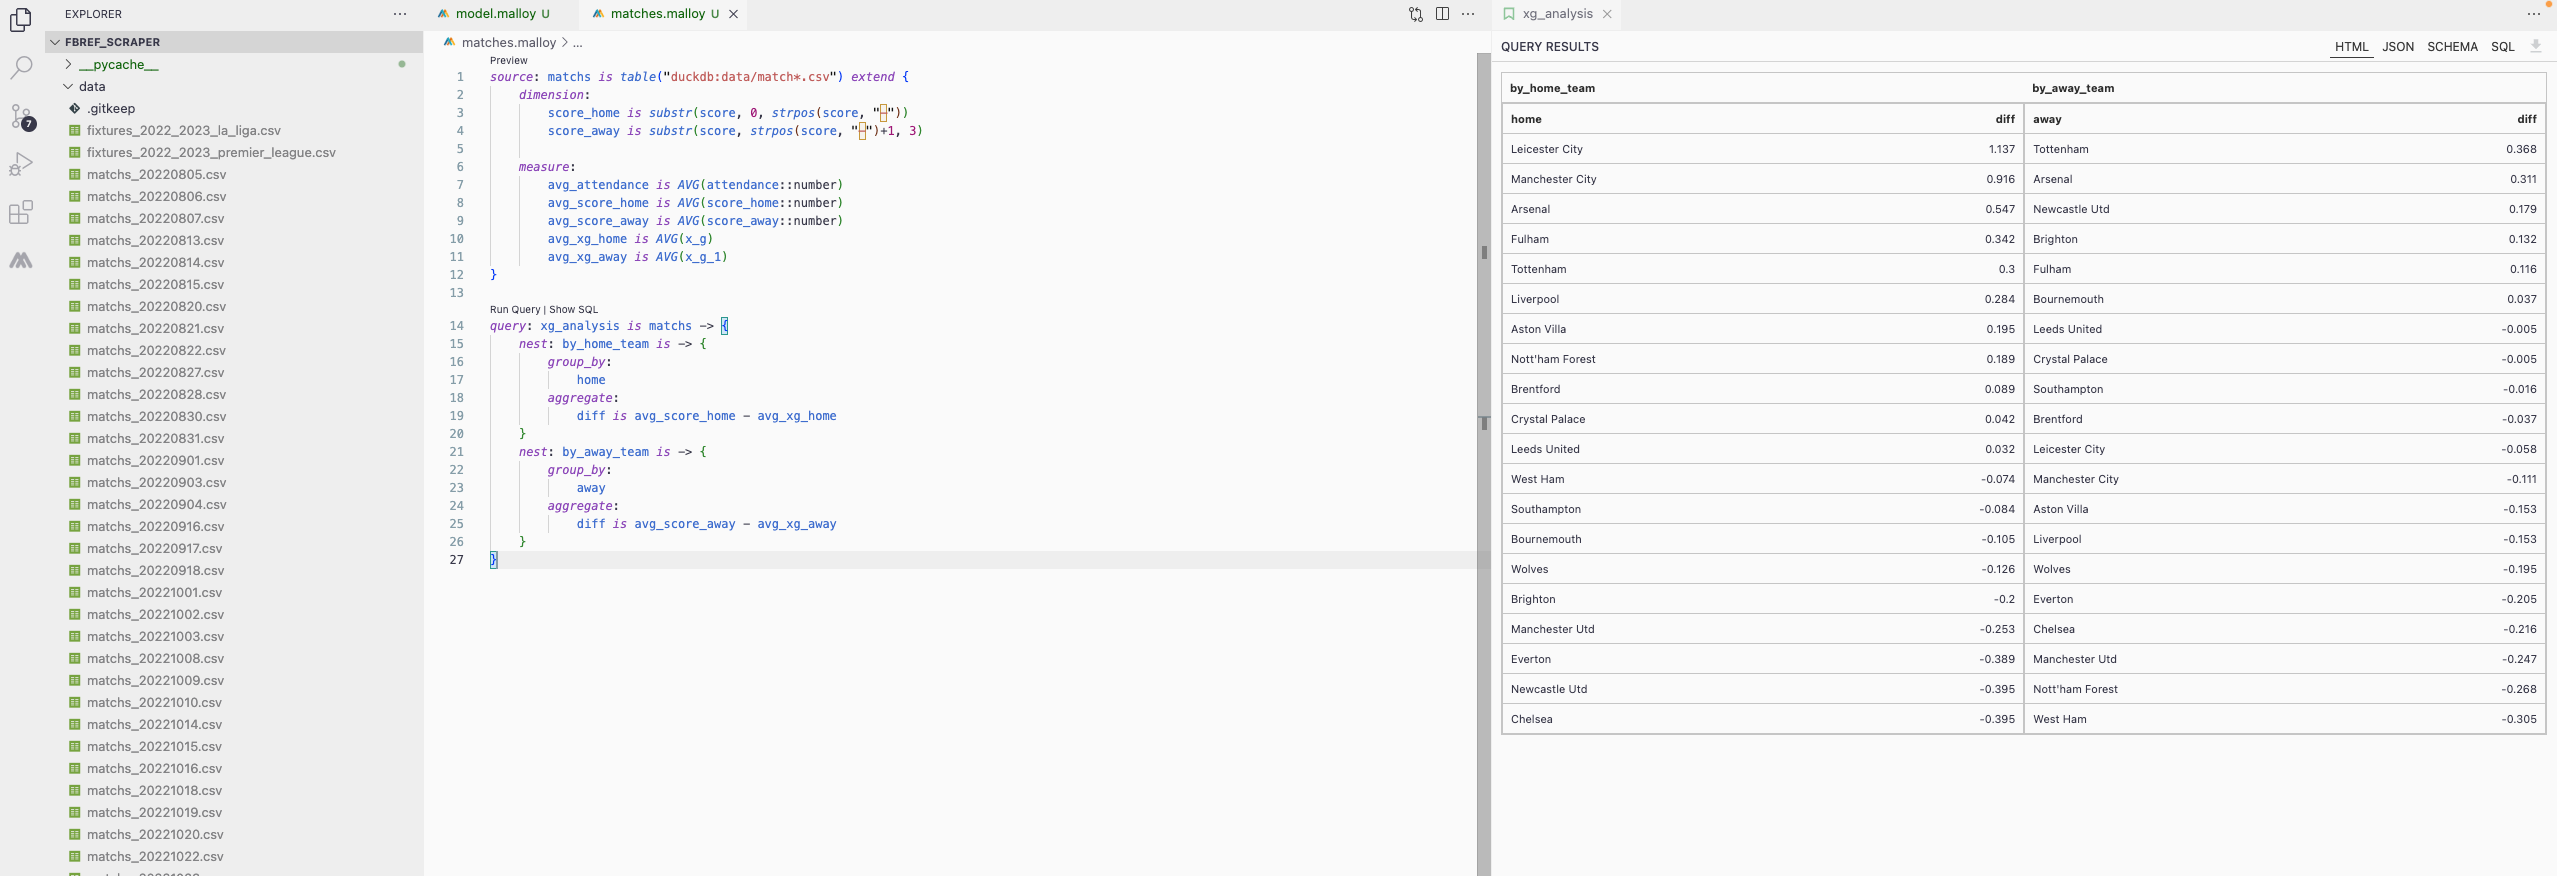This screenshot has height=876, width=2557.
Task: Click the split editor icon
Action: coord(1442,14)
